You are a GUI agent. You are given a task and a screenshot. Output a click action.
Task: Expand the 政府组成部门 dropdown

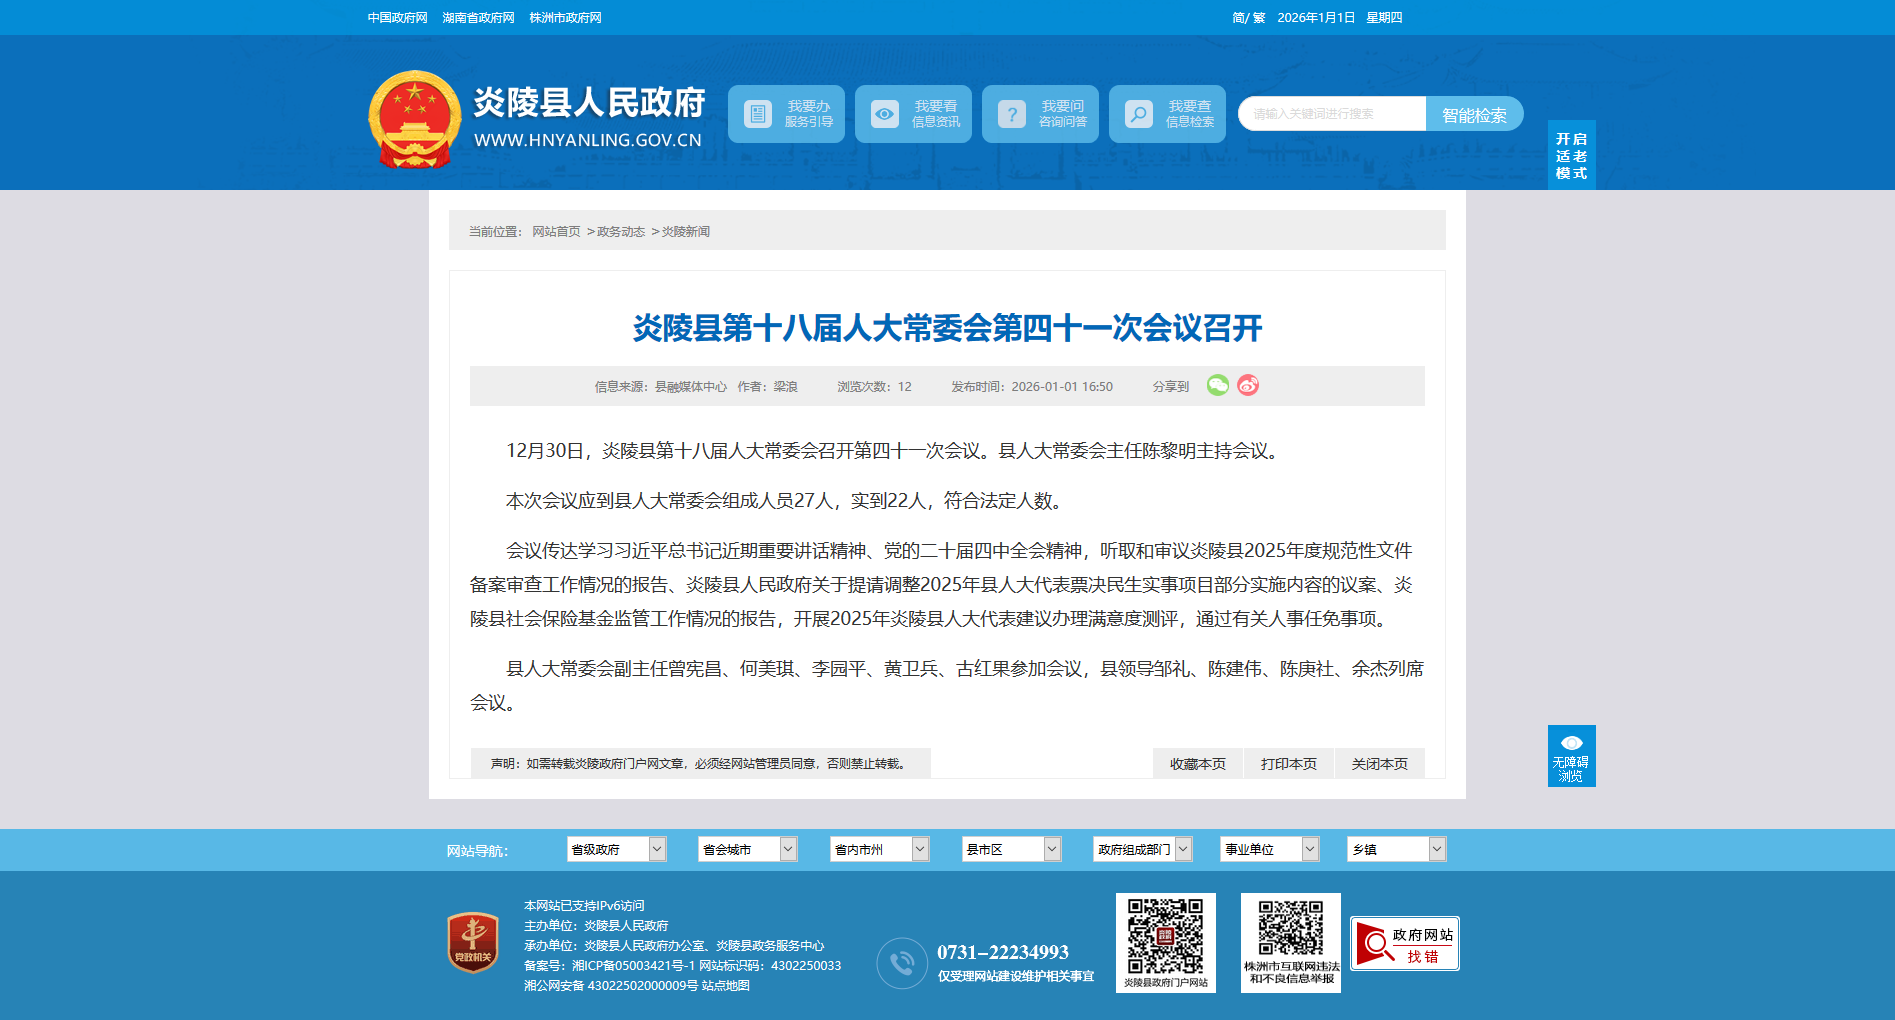tap(1142, 849)
